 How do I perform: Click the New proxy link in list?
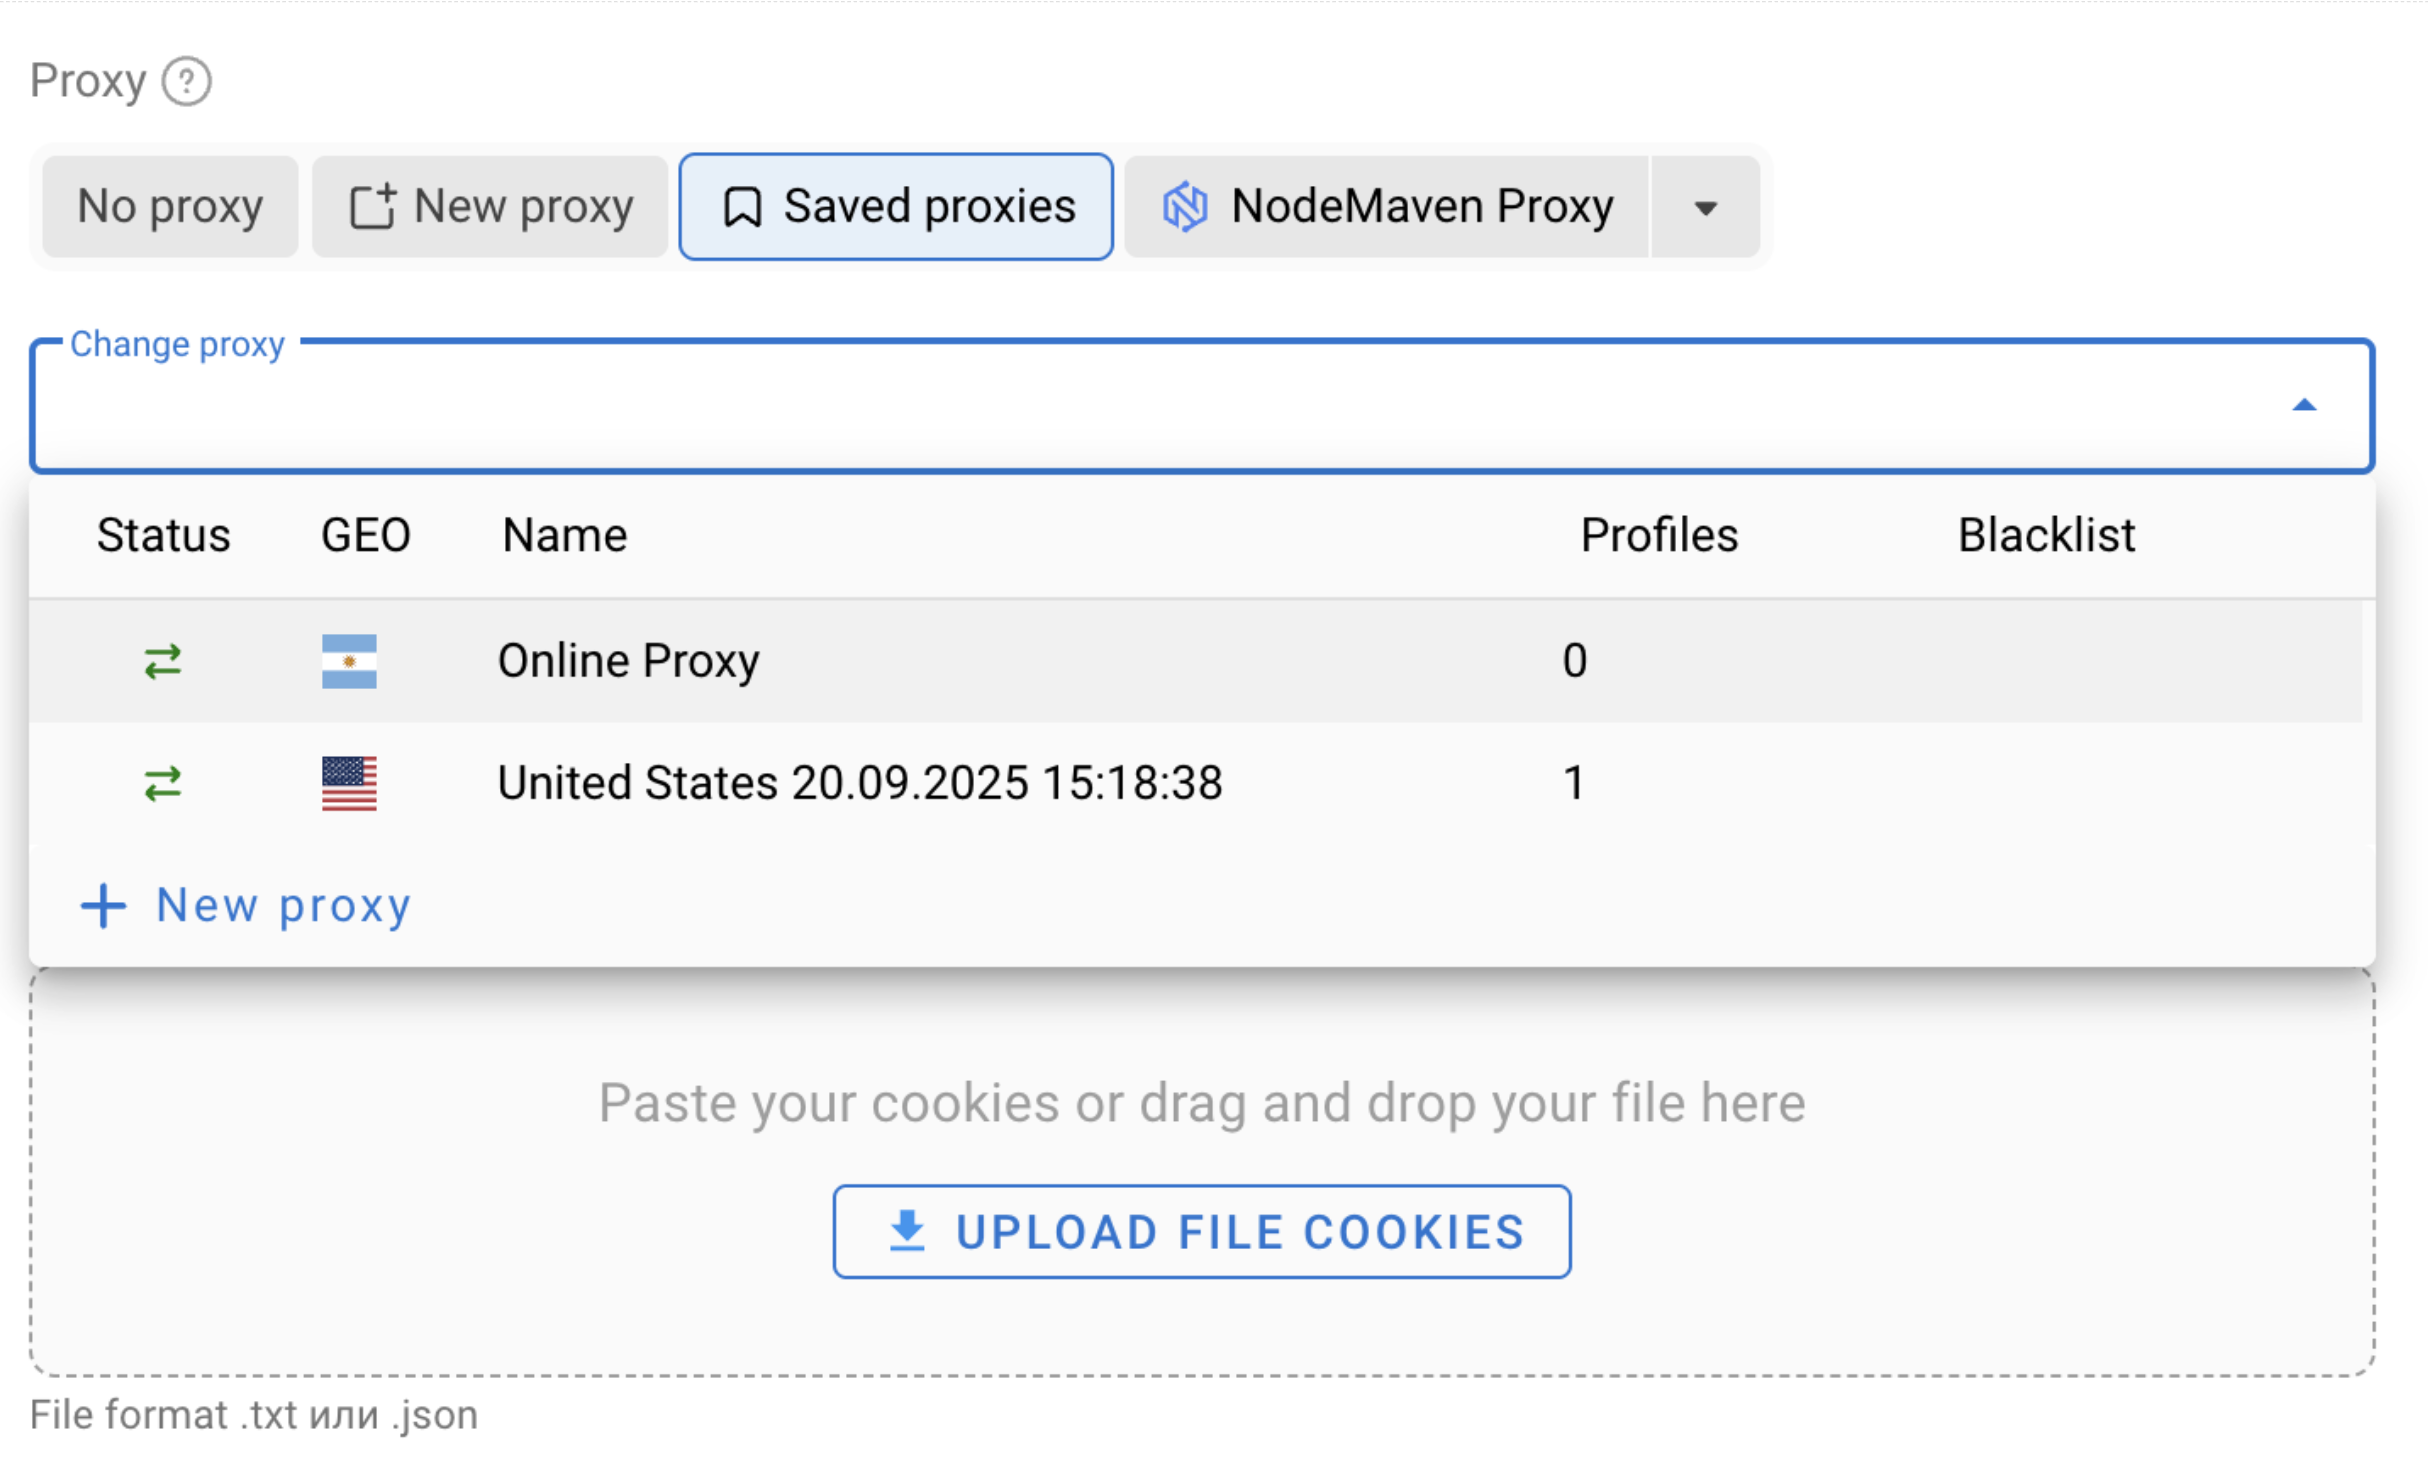pyautogui.click(x=283, y=906)
